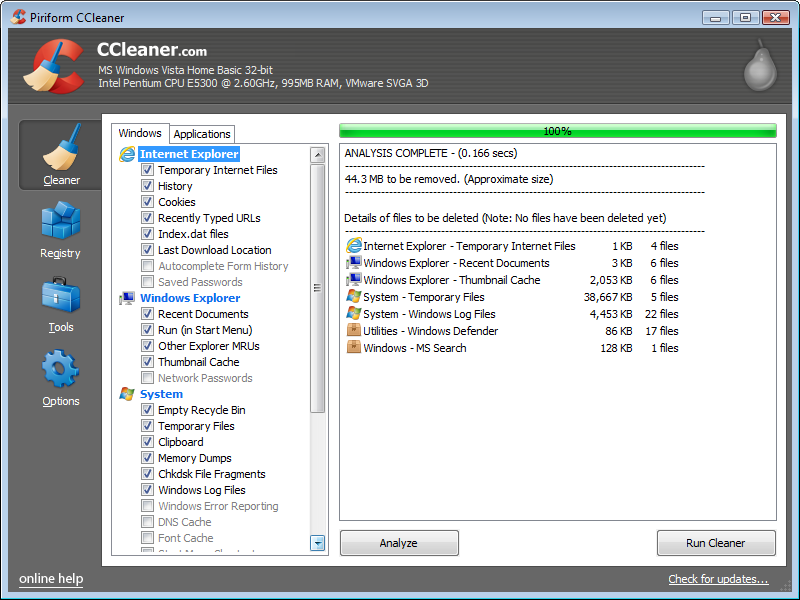Enable the DNS Cache checkbox
This screenshot has width=800, height=600.
pyautogui.click(x=147, y=521)
